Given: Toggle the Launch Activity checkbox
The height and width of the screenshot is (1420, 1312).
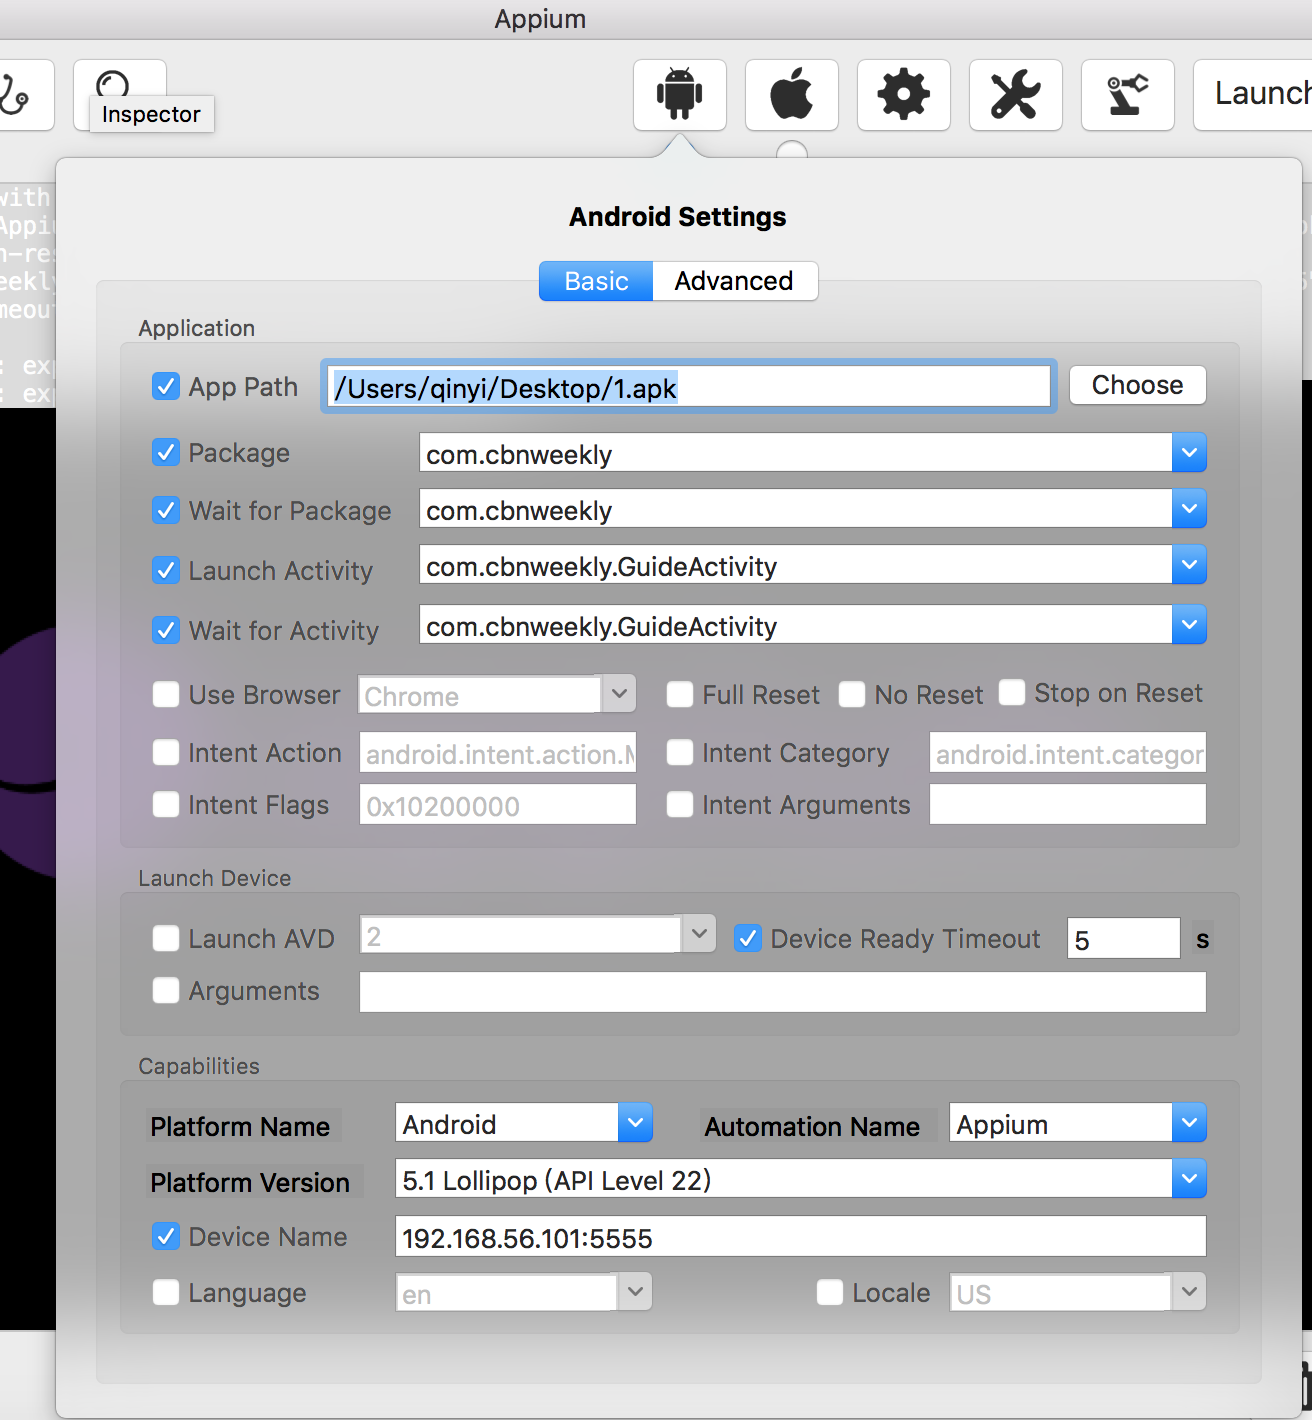Looking at the screenshot, I should (x=166, y=570).
